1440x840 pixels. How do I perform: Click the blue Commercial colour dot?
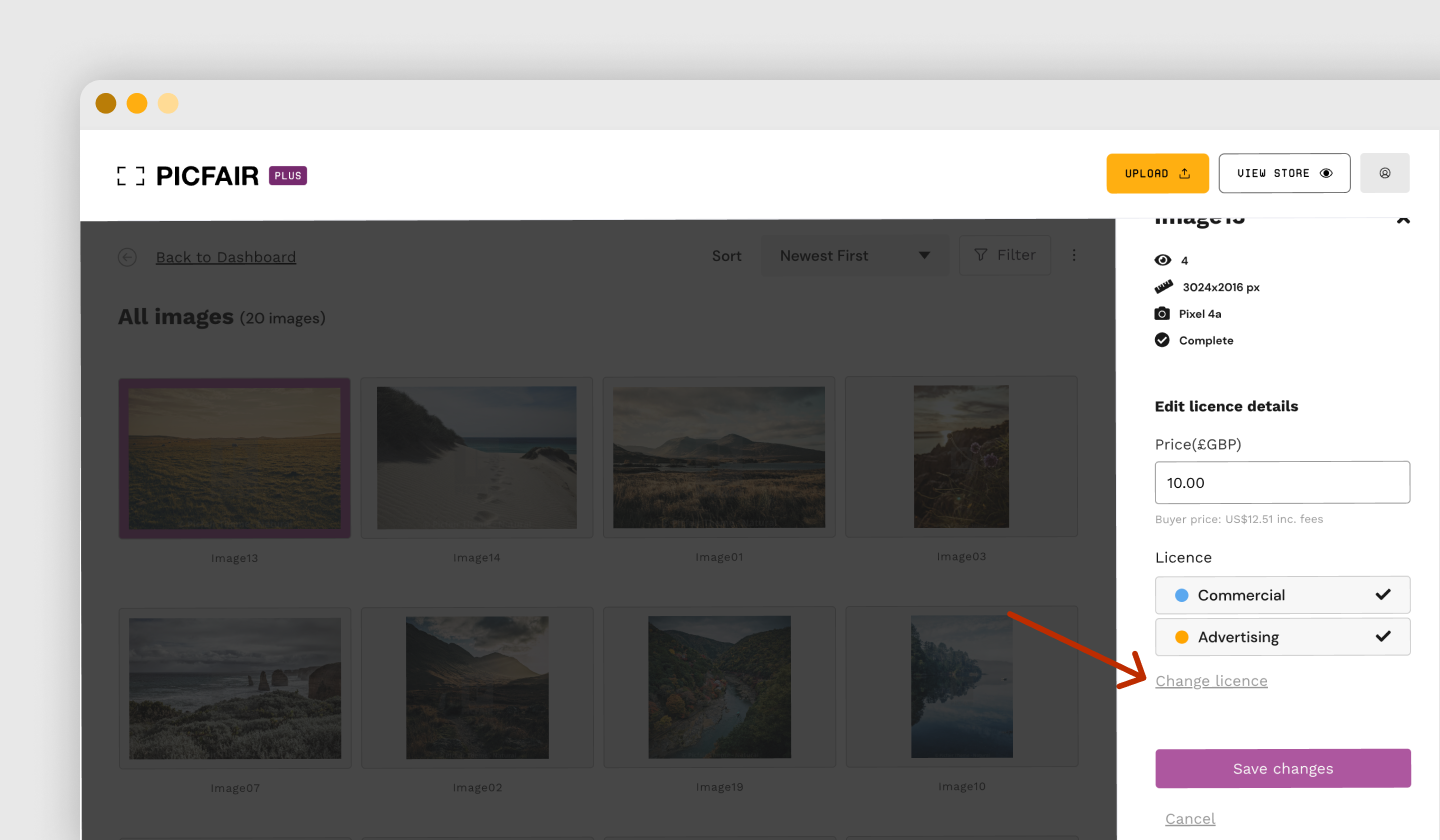(x=1181, y=595)
